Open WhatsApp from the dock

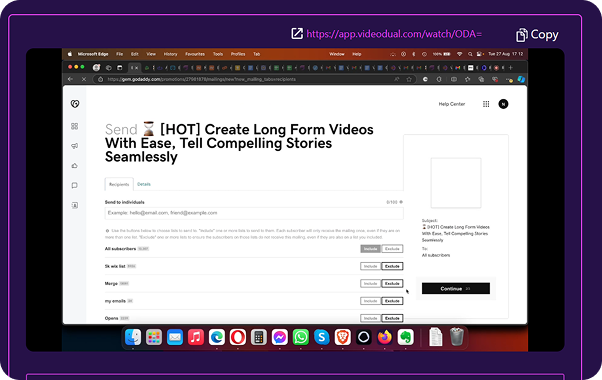(x=301, y=337)
